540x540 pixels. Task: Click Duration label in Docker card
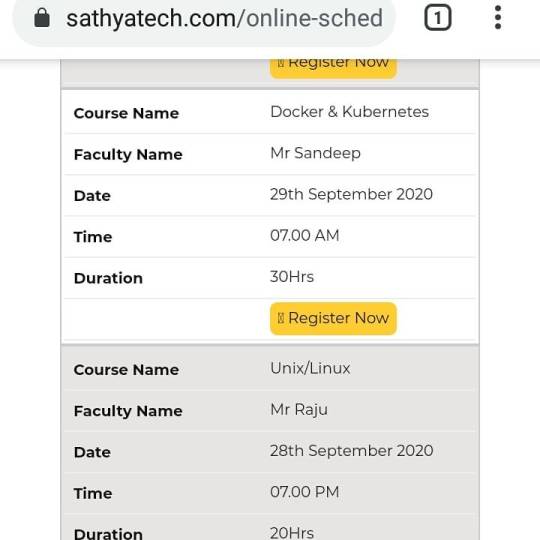point(108,278)
